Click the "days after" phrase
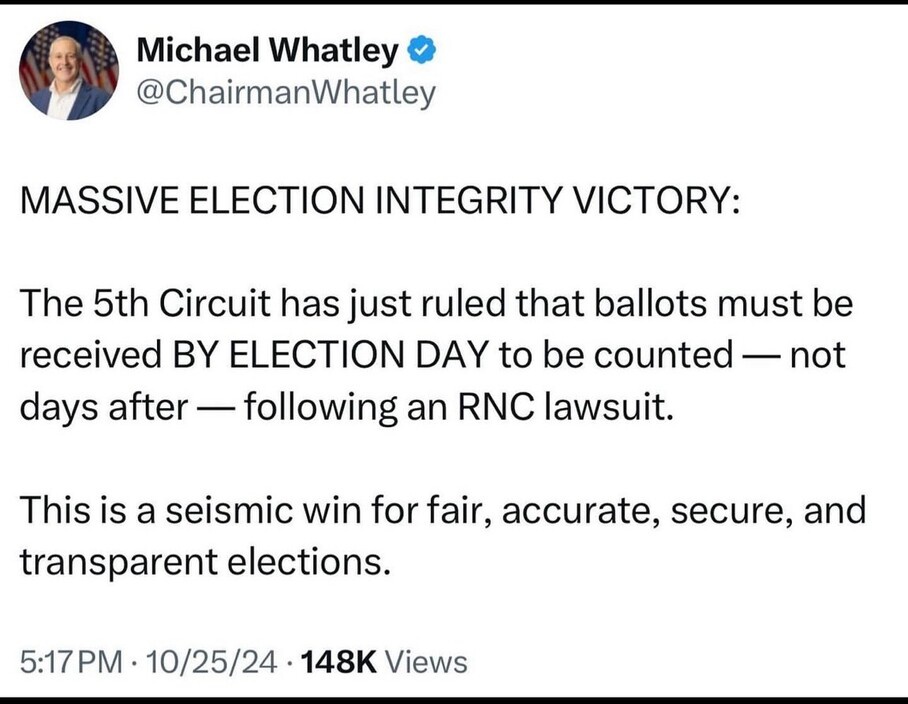 pos(94,408)
